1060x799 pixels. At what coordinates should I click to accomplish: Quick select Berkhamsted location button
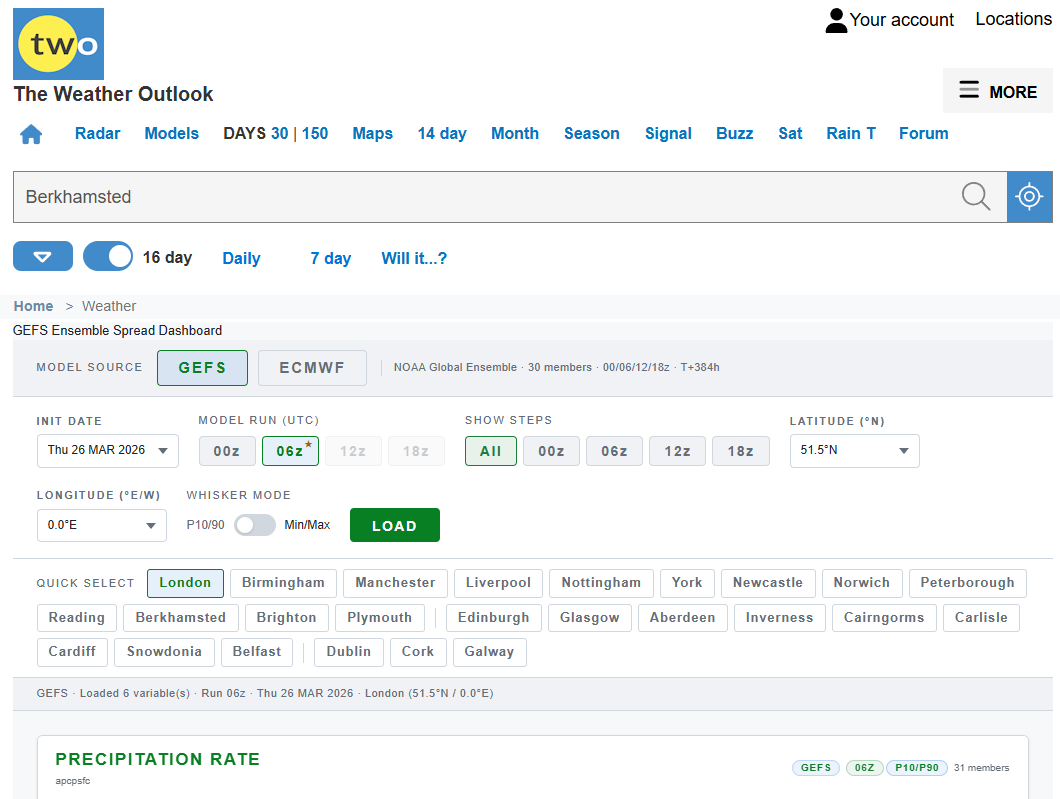[180, 618]
